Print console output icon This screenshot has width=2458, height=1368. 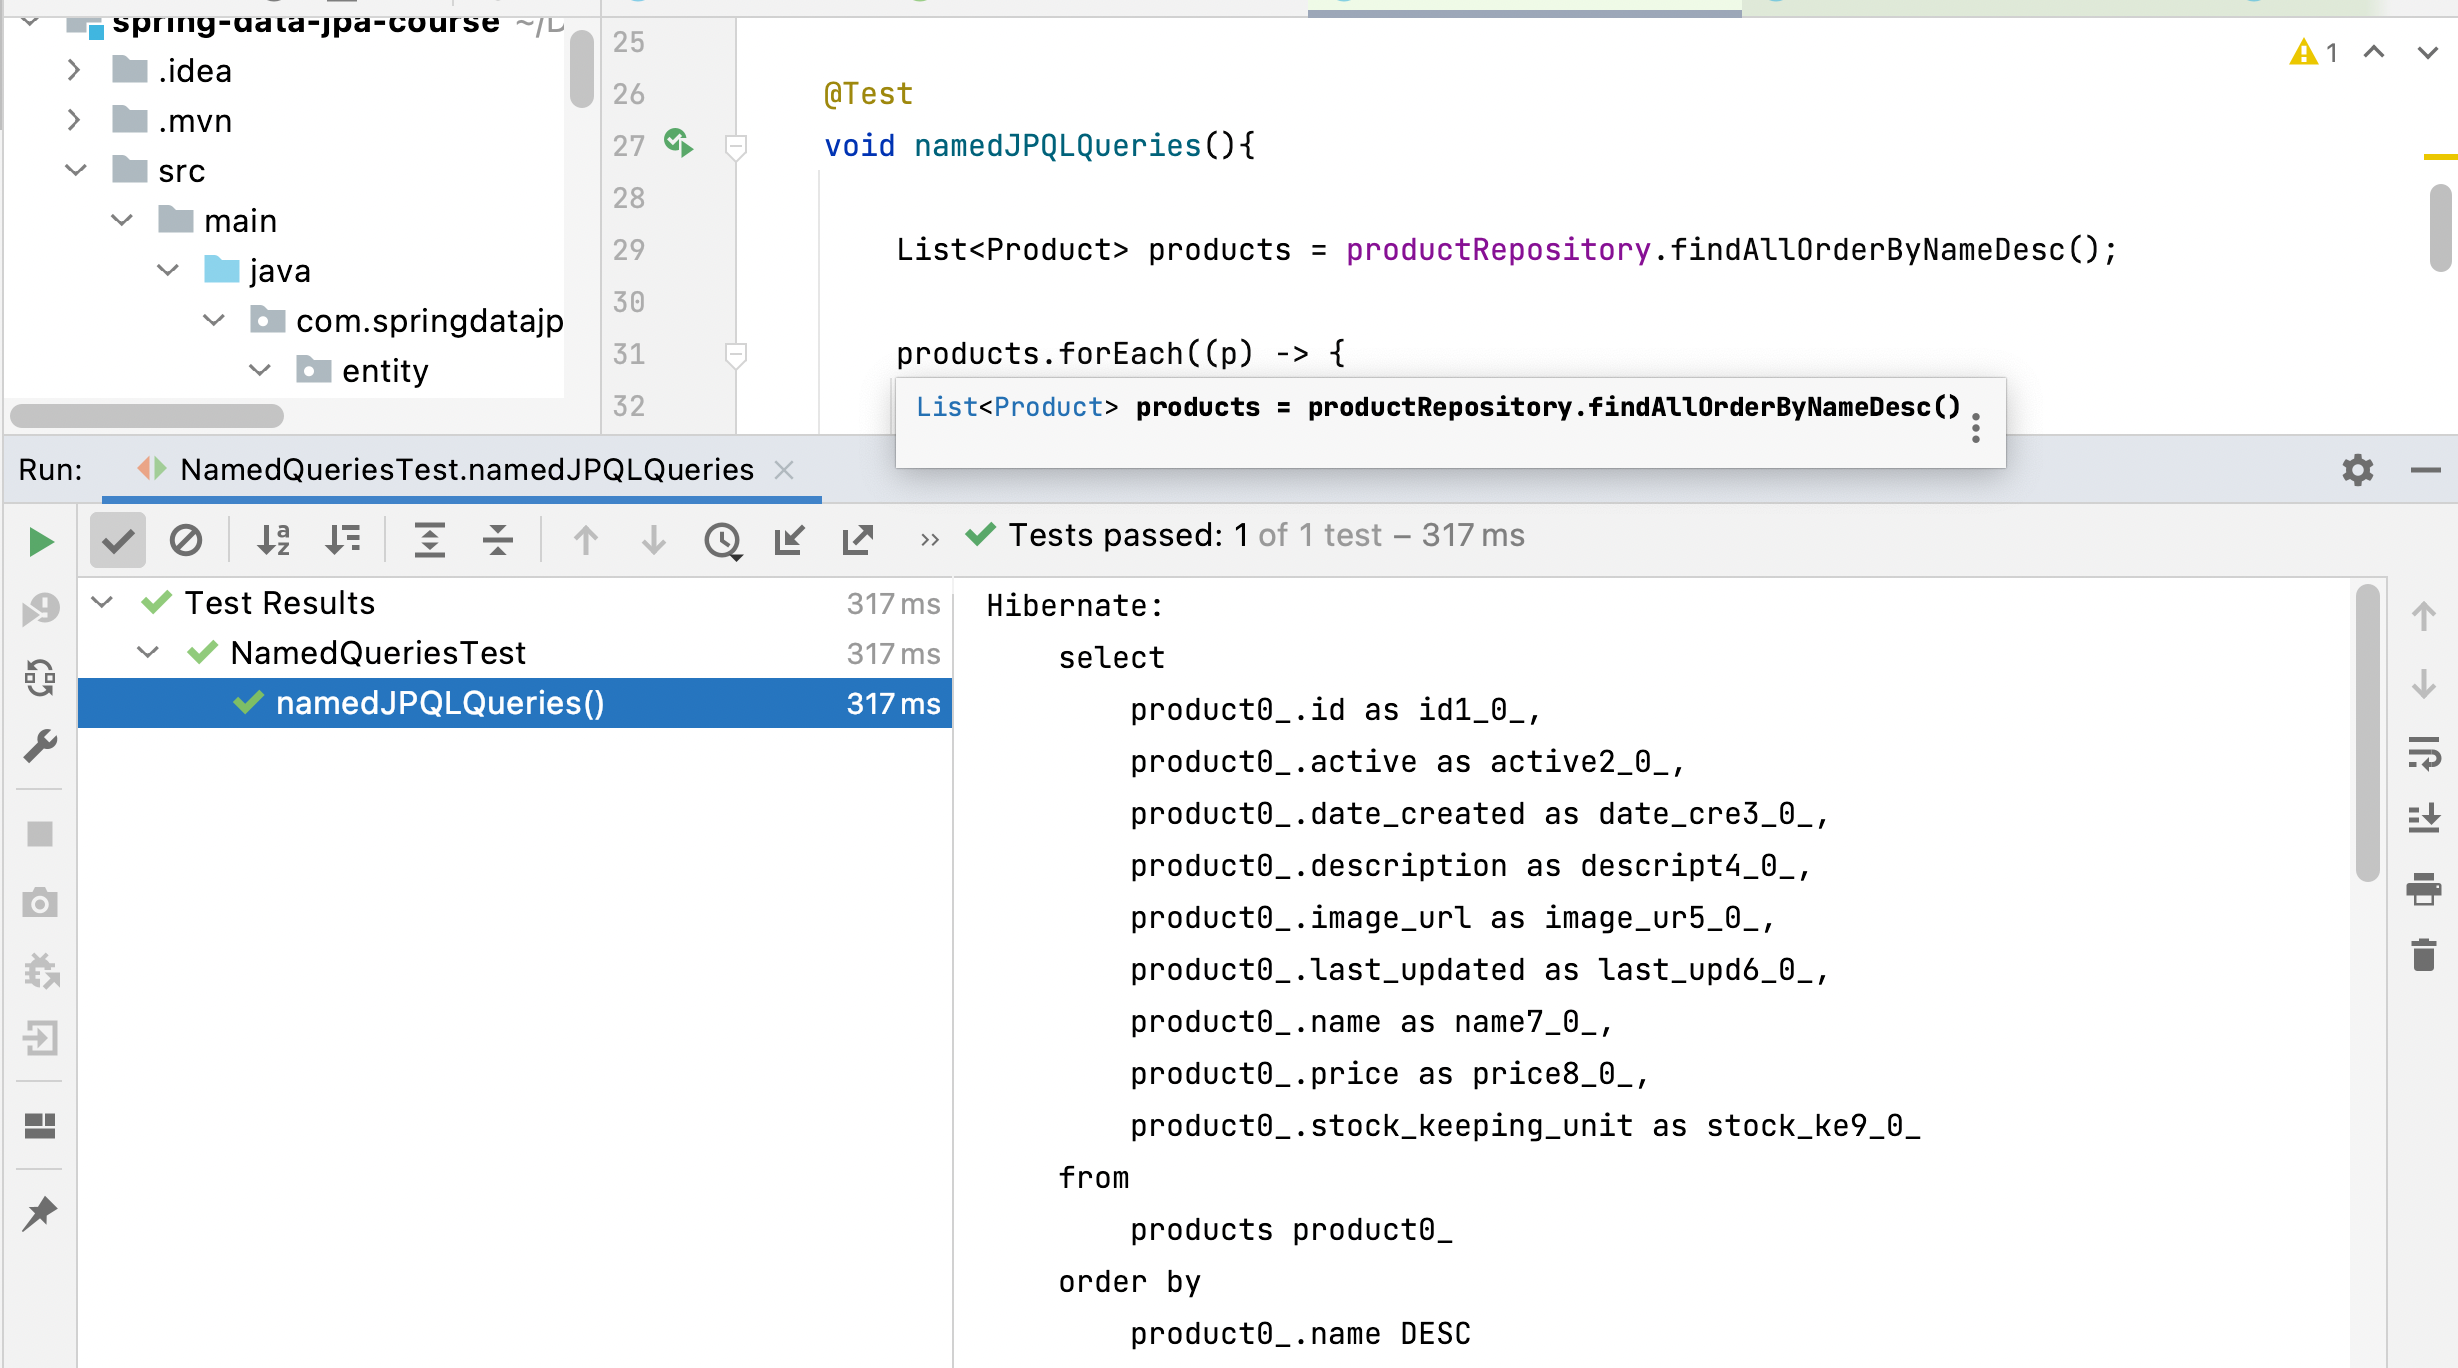point(2424,888)
